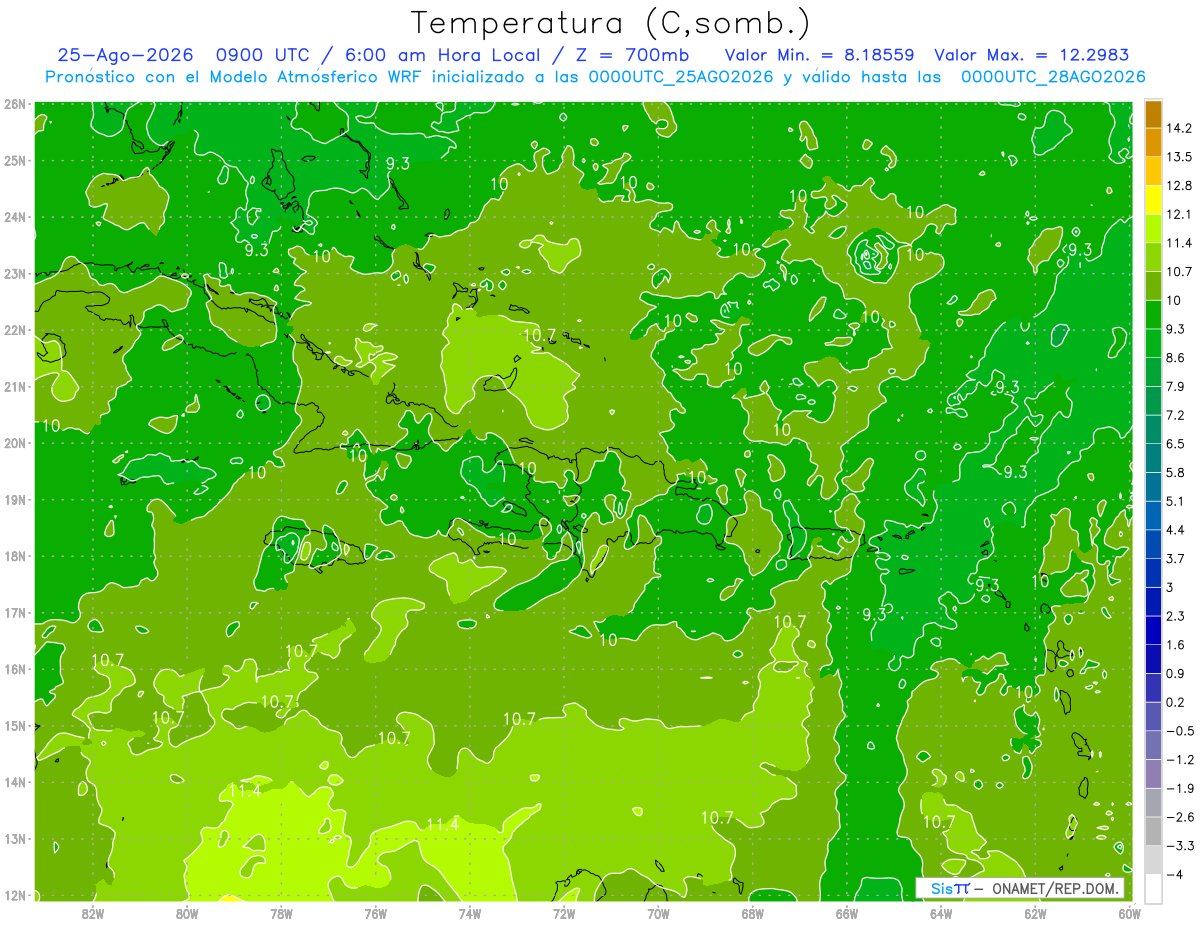
Task: Click the white bottom swatch under -4
Action: [1153, 887]
